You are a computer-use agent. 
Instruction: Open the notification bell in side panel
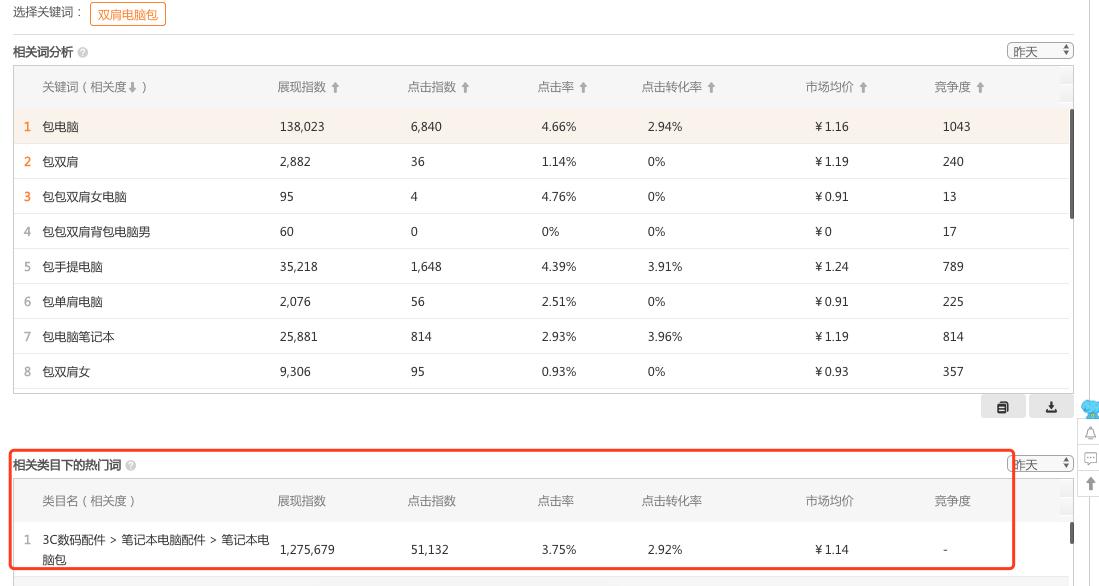[x=1090, y=433]
